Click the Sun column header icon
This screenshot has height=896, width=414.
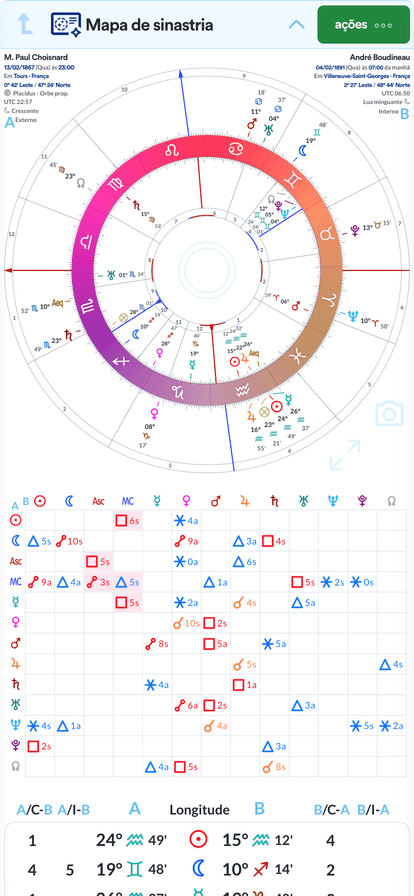(x=40, y=501)
